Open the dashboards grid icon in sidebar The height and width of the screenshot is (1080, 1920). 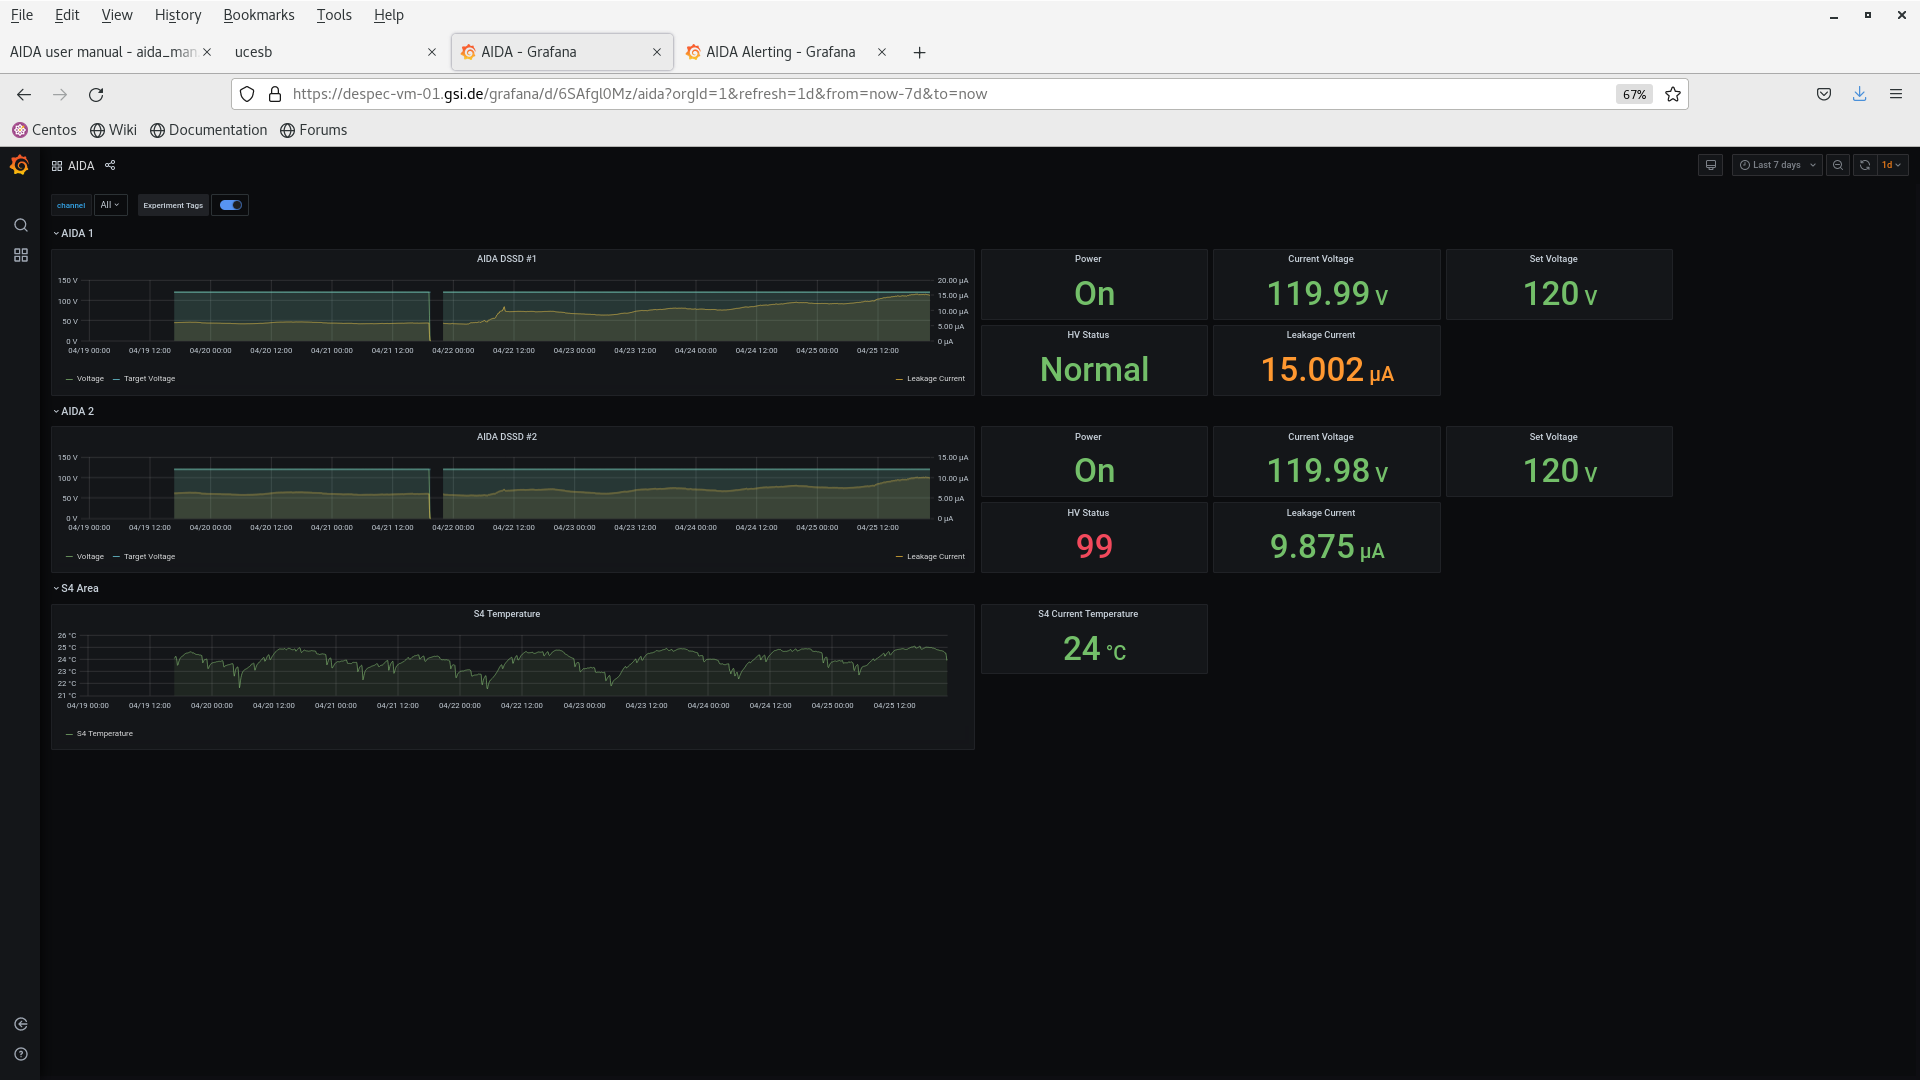point(20,255)
